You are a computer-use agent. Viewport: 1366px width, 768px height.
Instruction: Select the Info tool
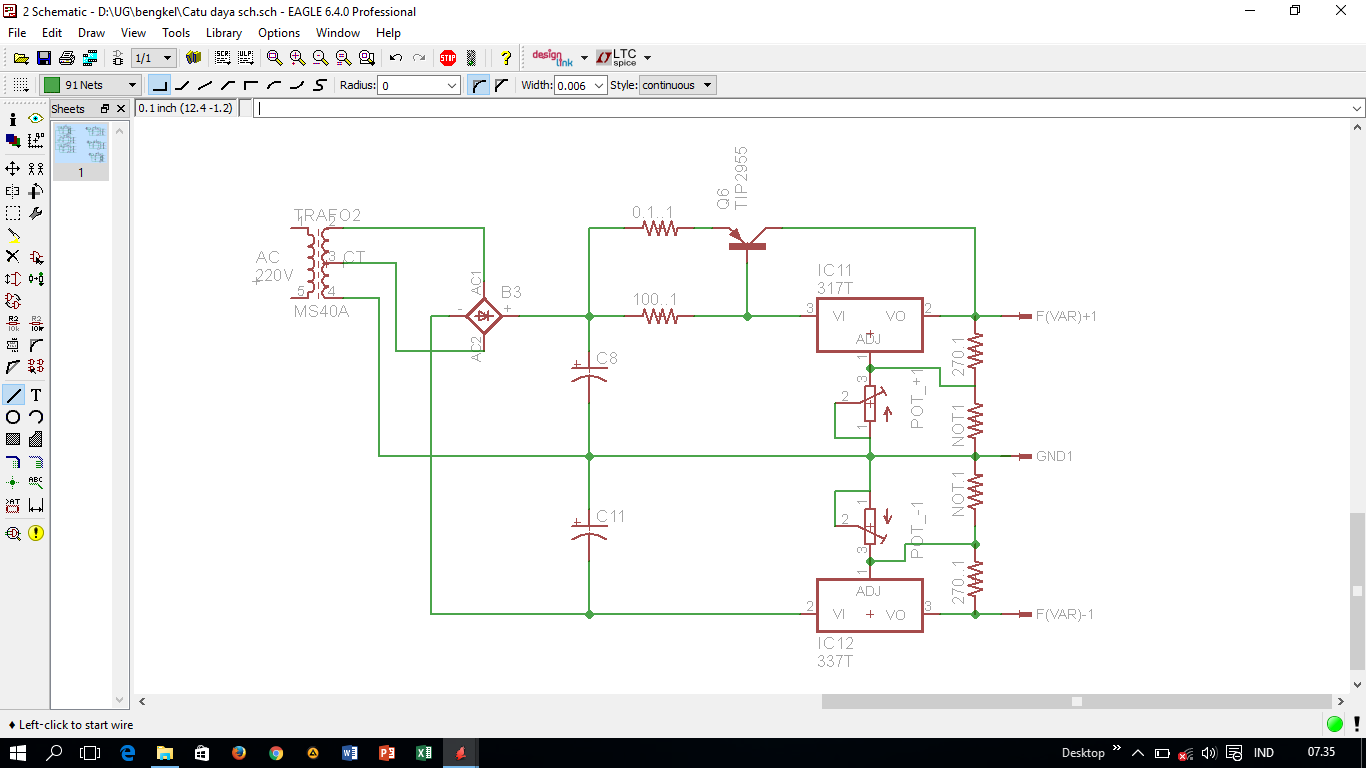coord(13,118)
